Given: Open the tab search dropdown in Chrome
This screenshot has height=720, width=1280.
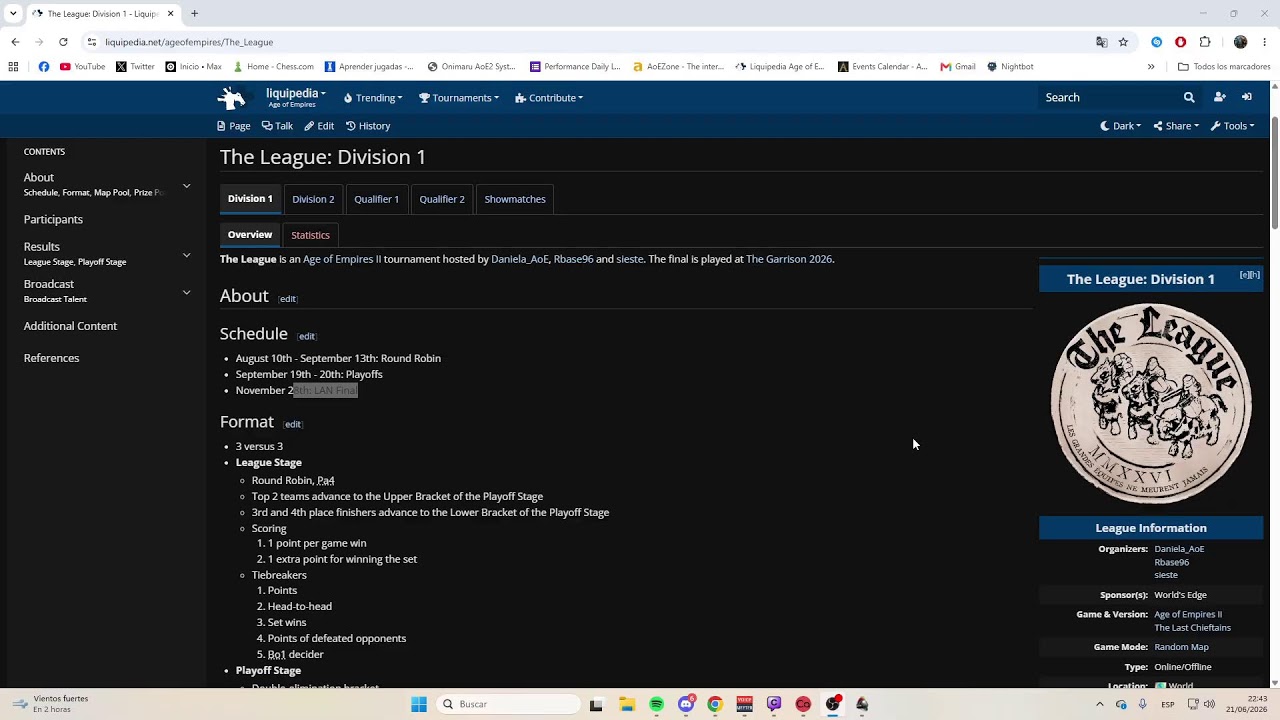Looking at the screenshot, I should [x=13, y=13].
